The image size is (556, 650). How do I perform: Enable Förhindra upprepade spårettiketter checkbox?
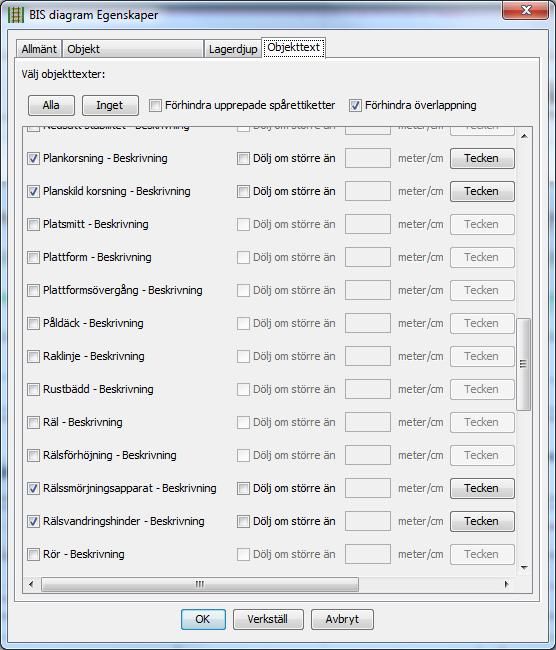pos(155,105)
